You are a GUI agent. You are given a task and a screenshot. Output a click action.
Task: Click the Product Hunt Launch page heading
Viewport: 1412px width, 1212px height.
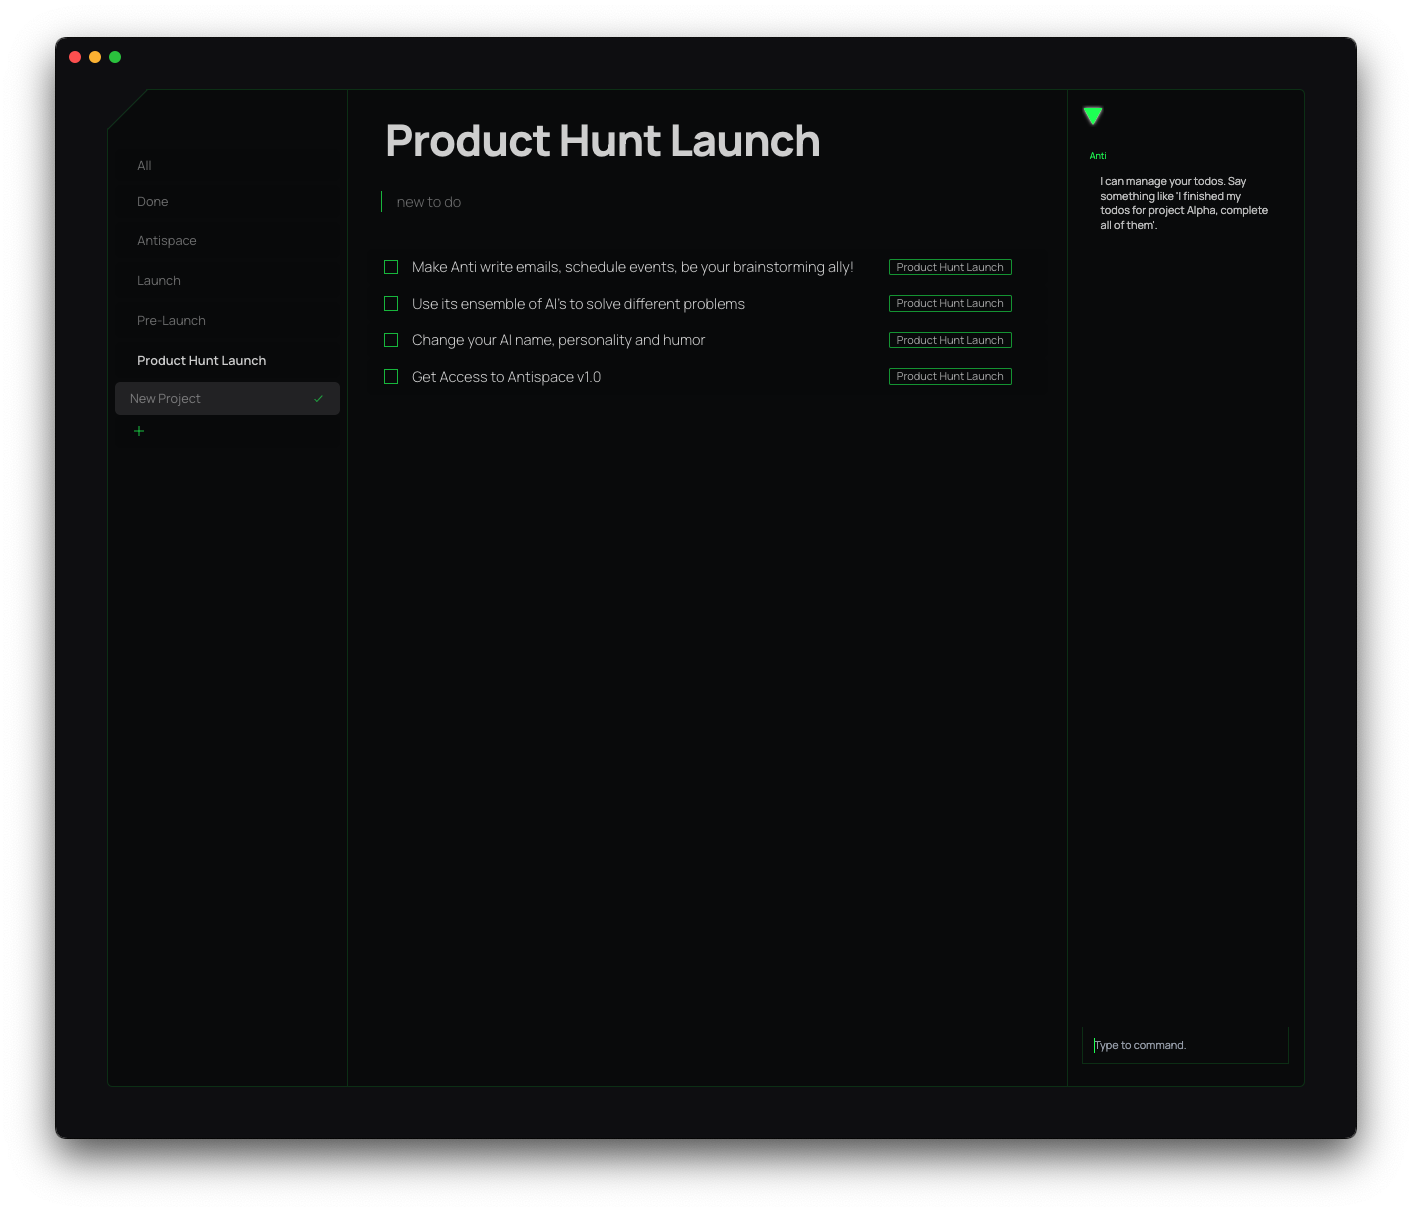coord(603,141)
